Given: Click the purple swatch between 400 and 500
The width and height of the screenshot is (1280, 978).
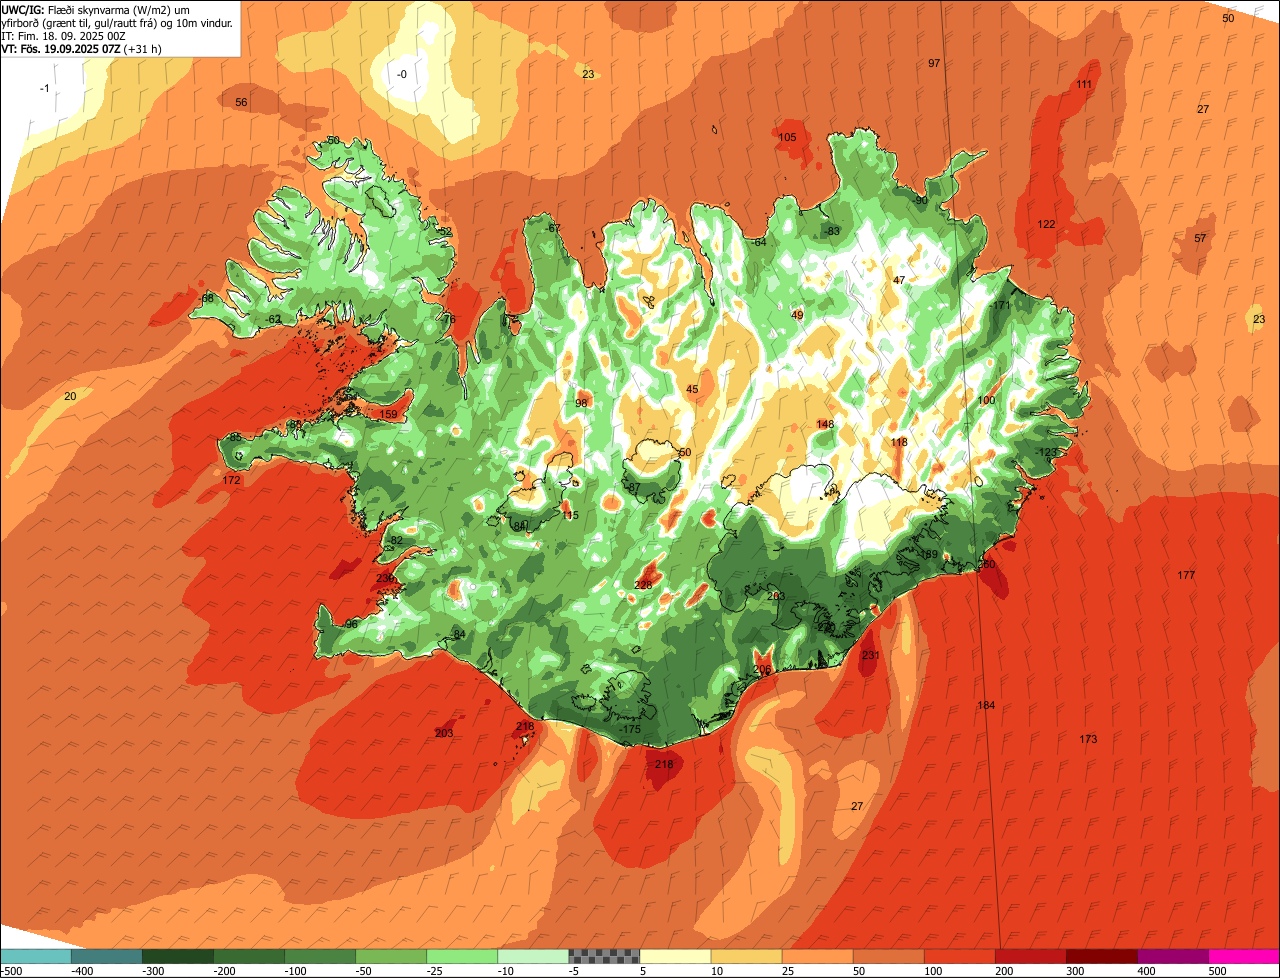Looking at the screenshot, I should 1173,955.
